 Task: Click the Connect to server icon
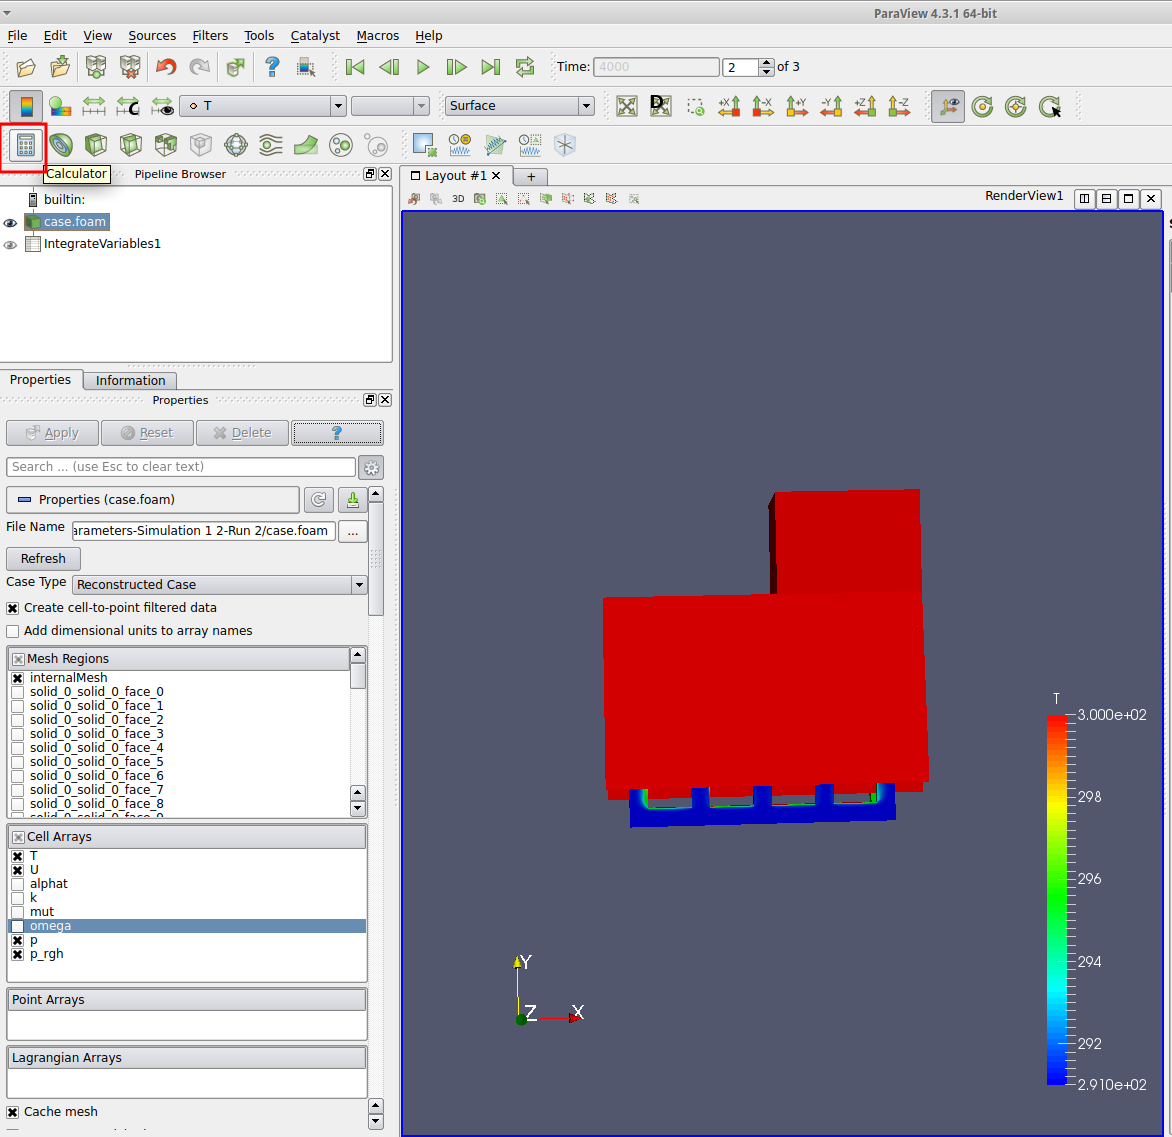coord(95,67)
